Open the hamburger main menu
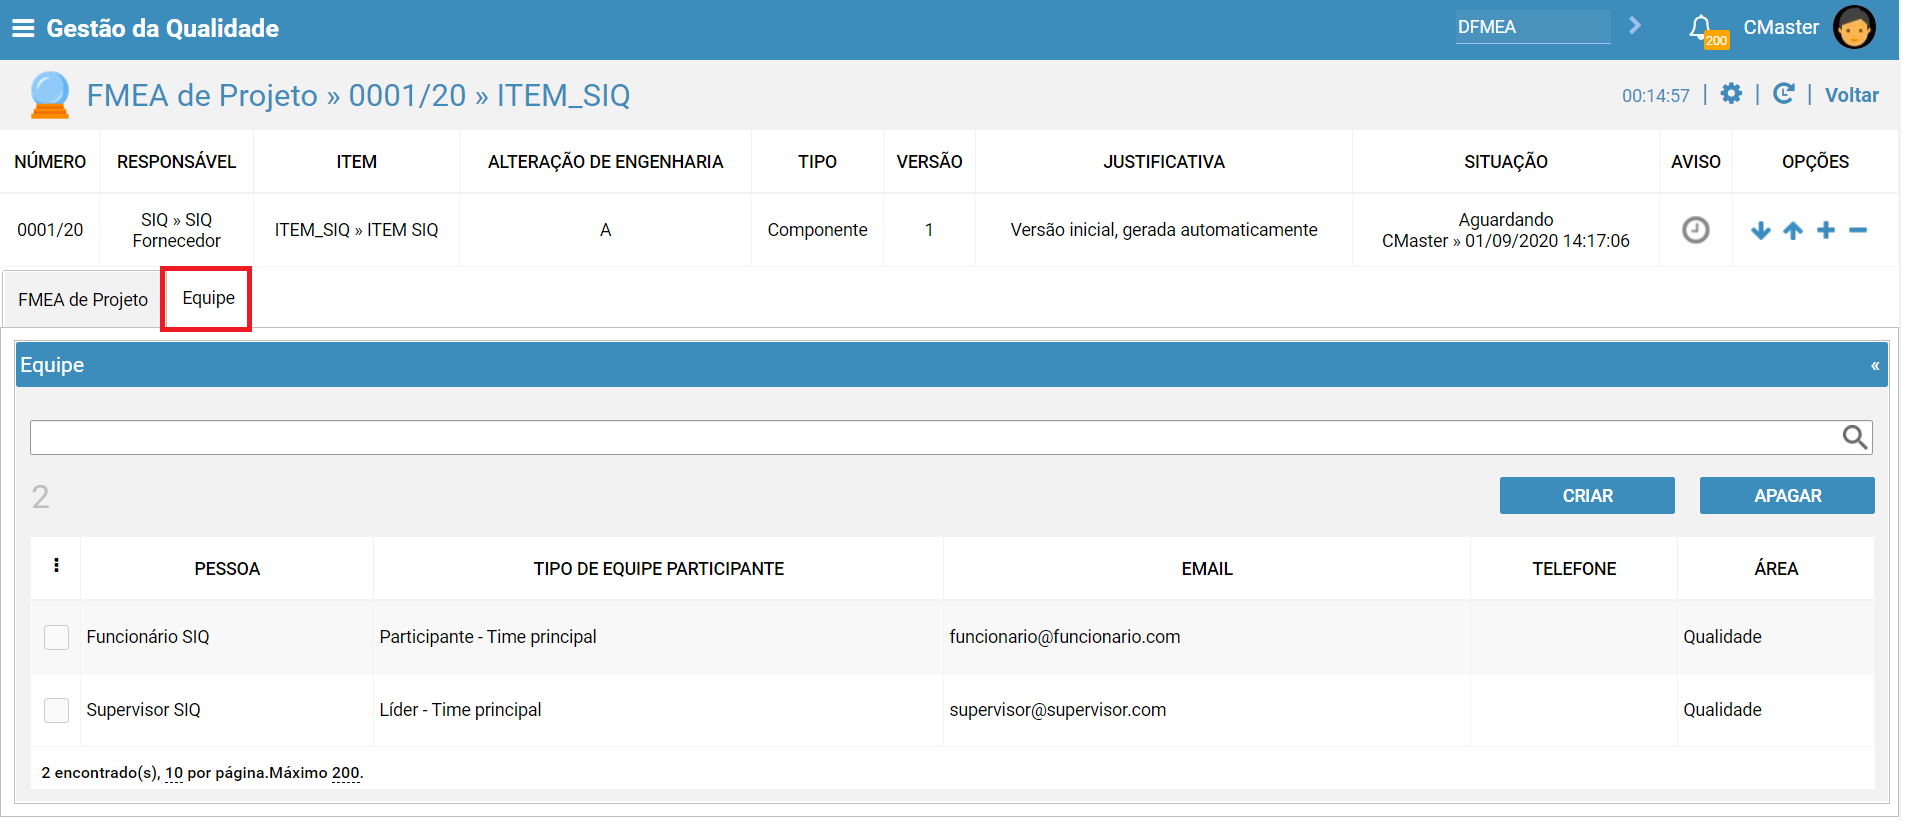 23,28
